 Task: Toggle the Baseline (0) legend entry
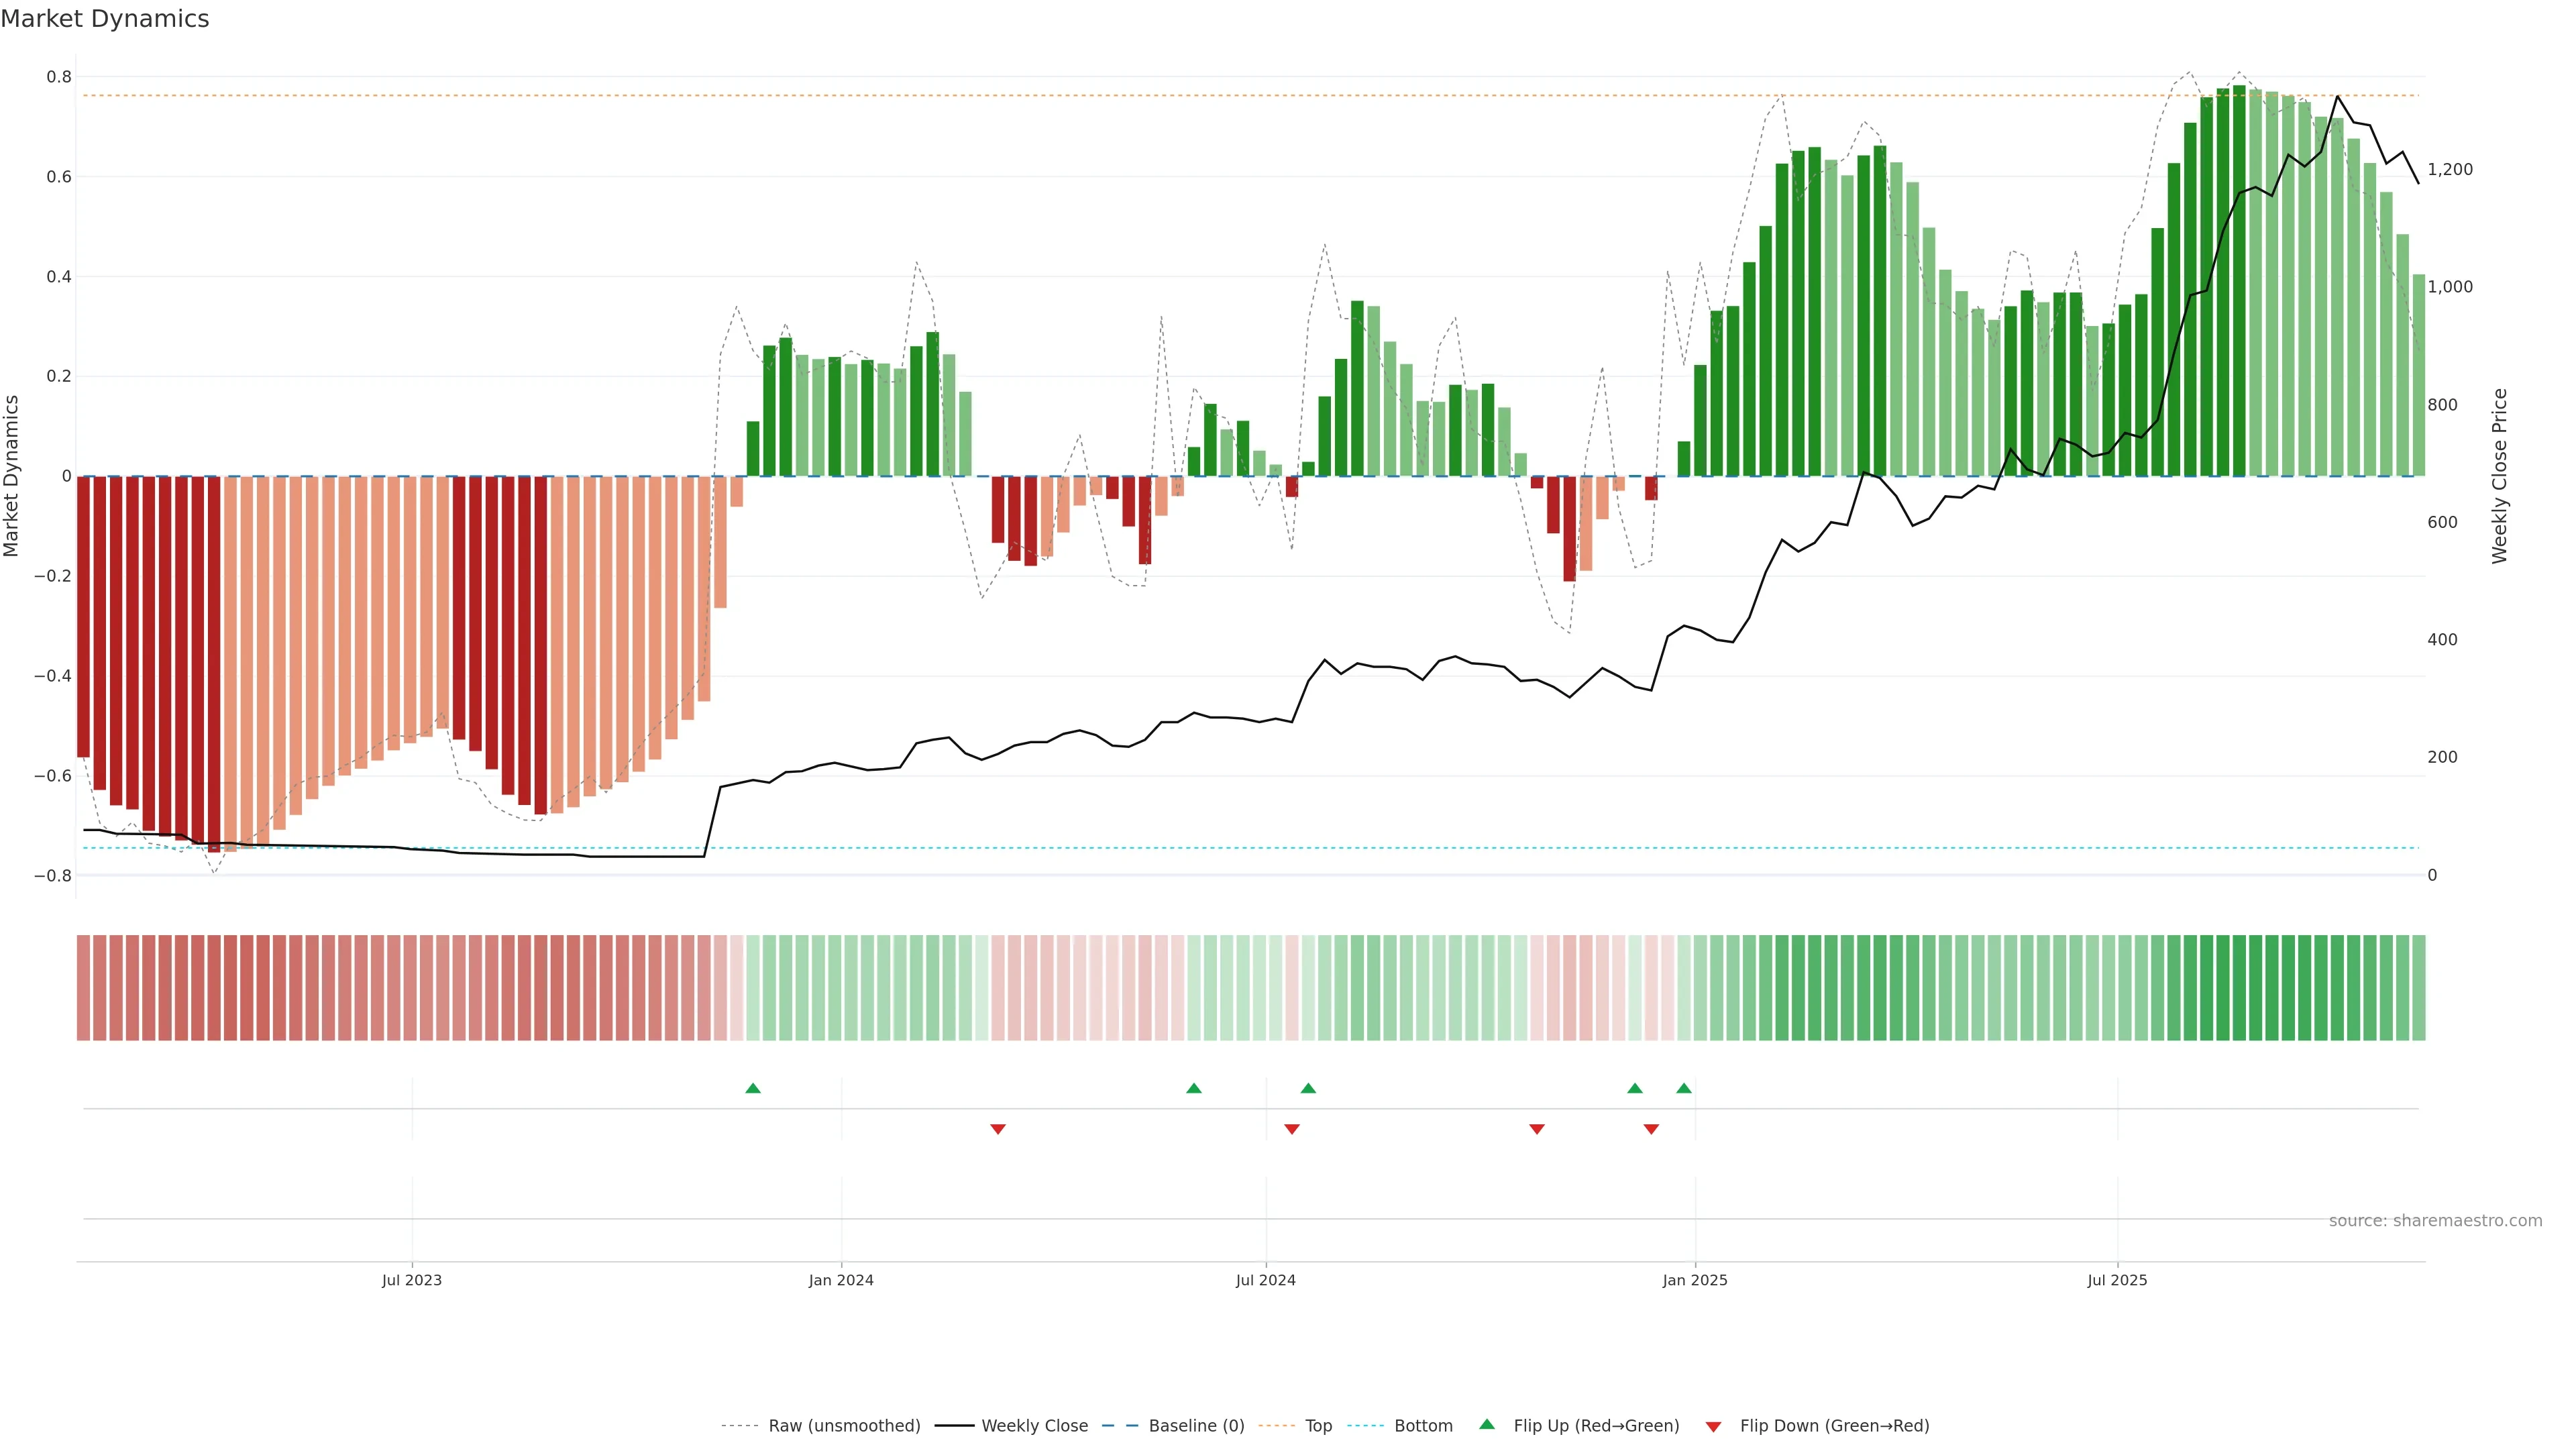pos(1196,1426)
